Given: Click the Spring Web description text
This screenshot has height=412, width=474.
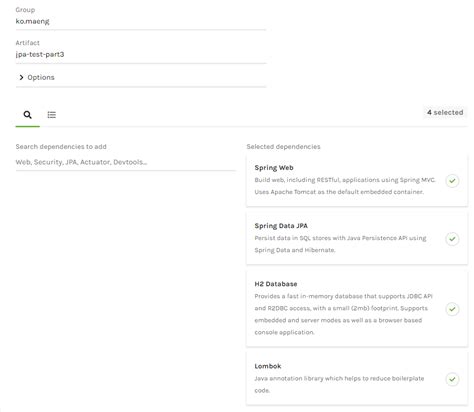Looking at the screenshot, I should coord(345,186).
